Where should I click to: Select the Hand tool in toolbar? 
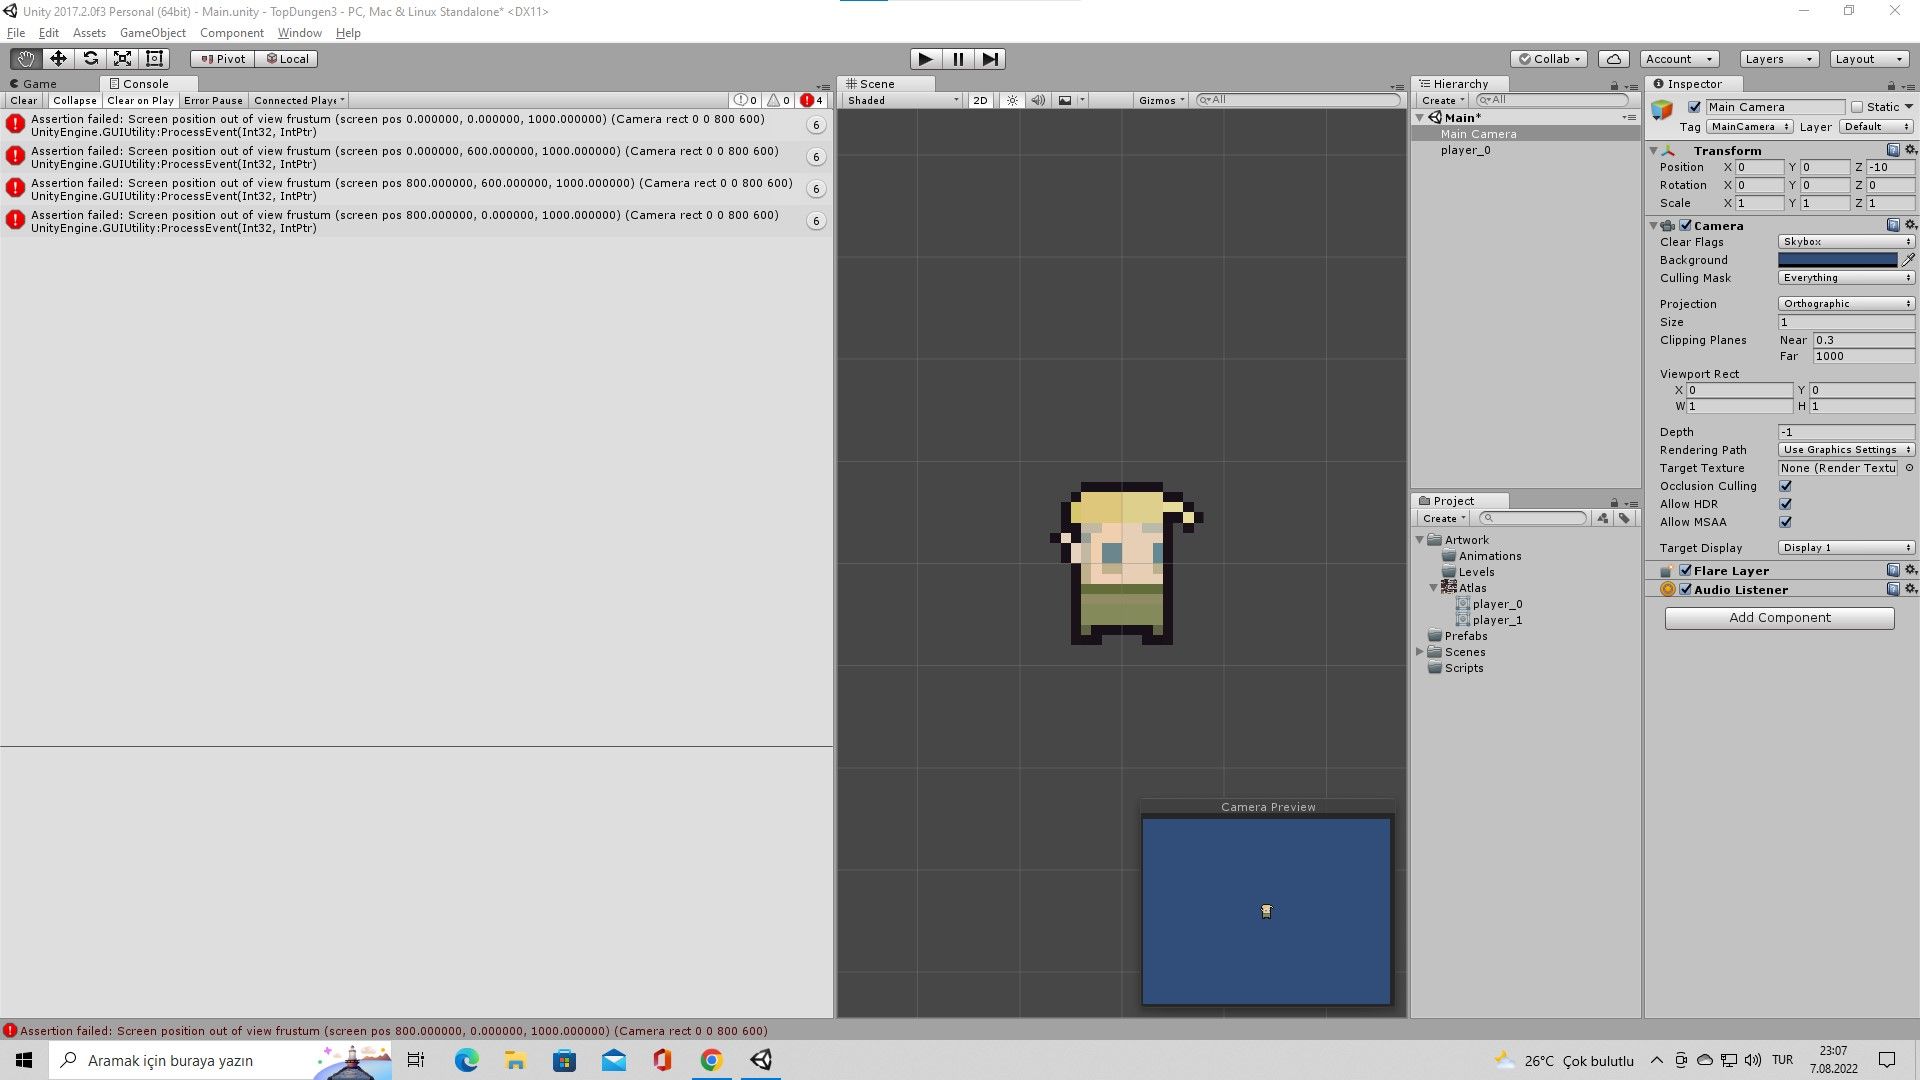(26, 59)
